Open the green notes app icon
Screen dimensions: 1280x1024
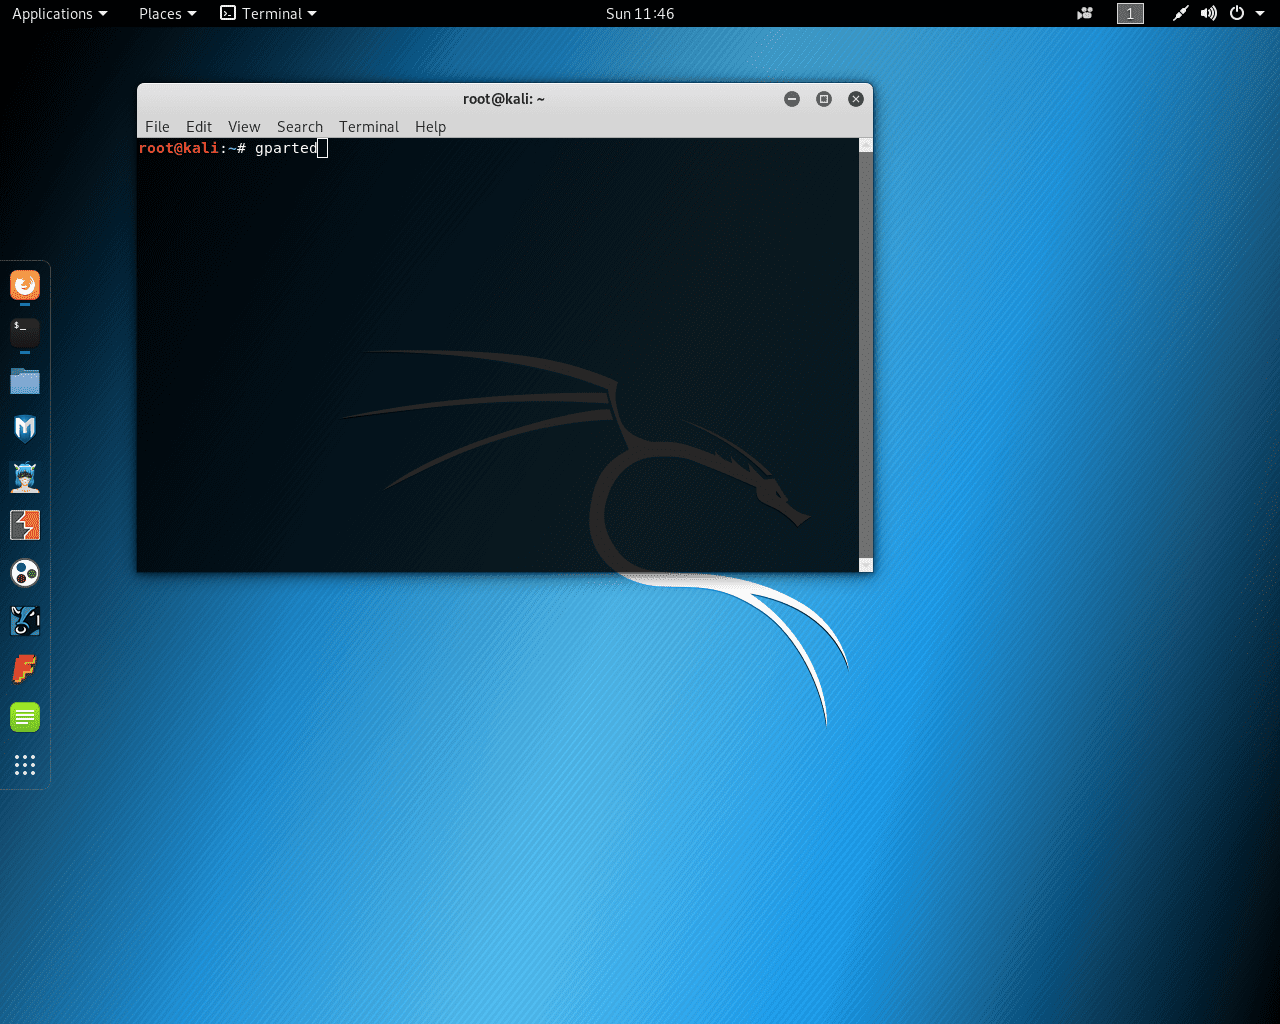point(25,716)
